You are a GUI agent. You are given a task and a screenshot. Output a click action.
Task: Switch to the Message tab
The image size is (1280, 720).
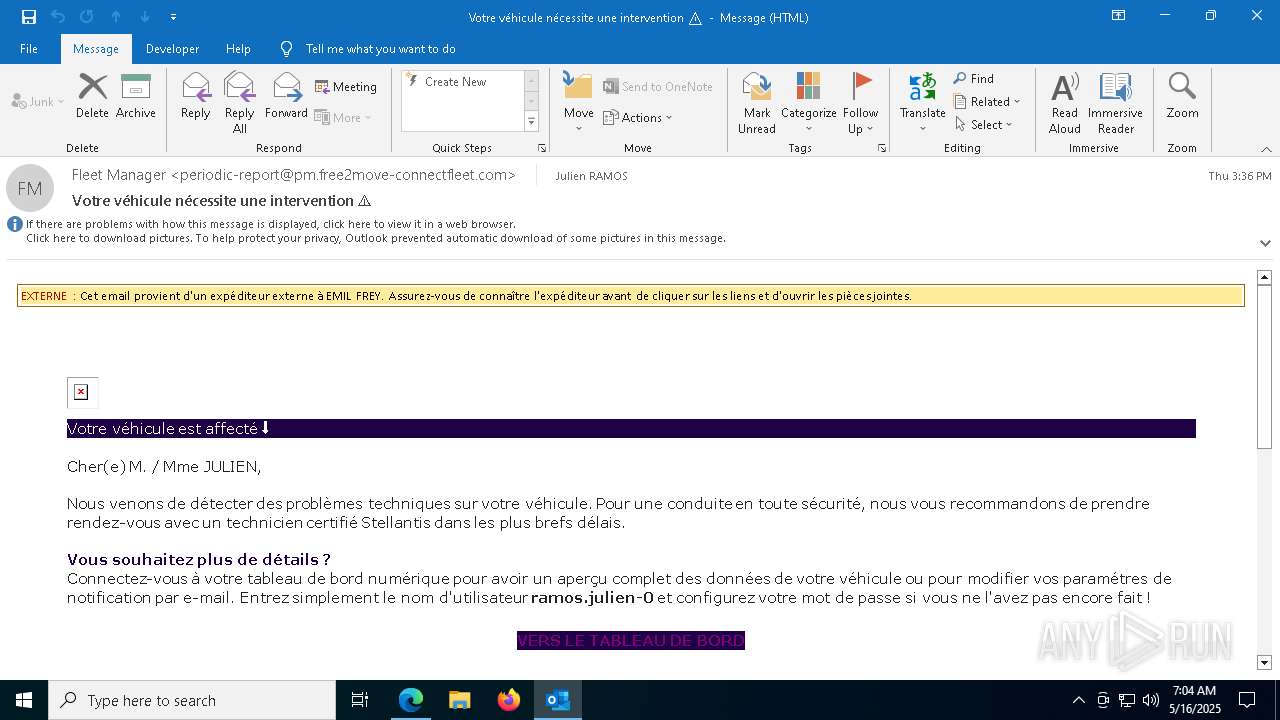[96, 49]
